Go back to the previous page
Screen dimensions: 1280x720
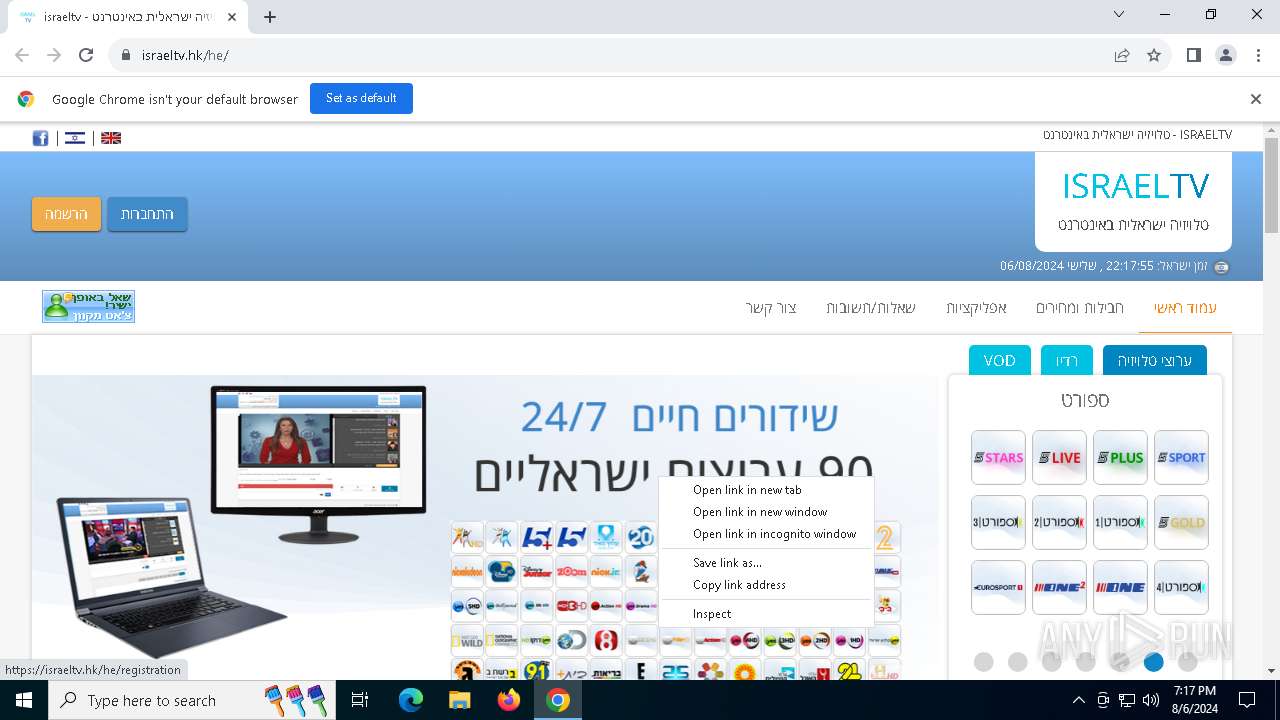point(22,55)
